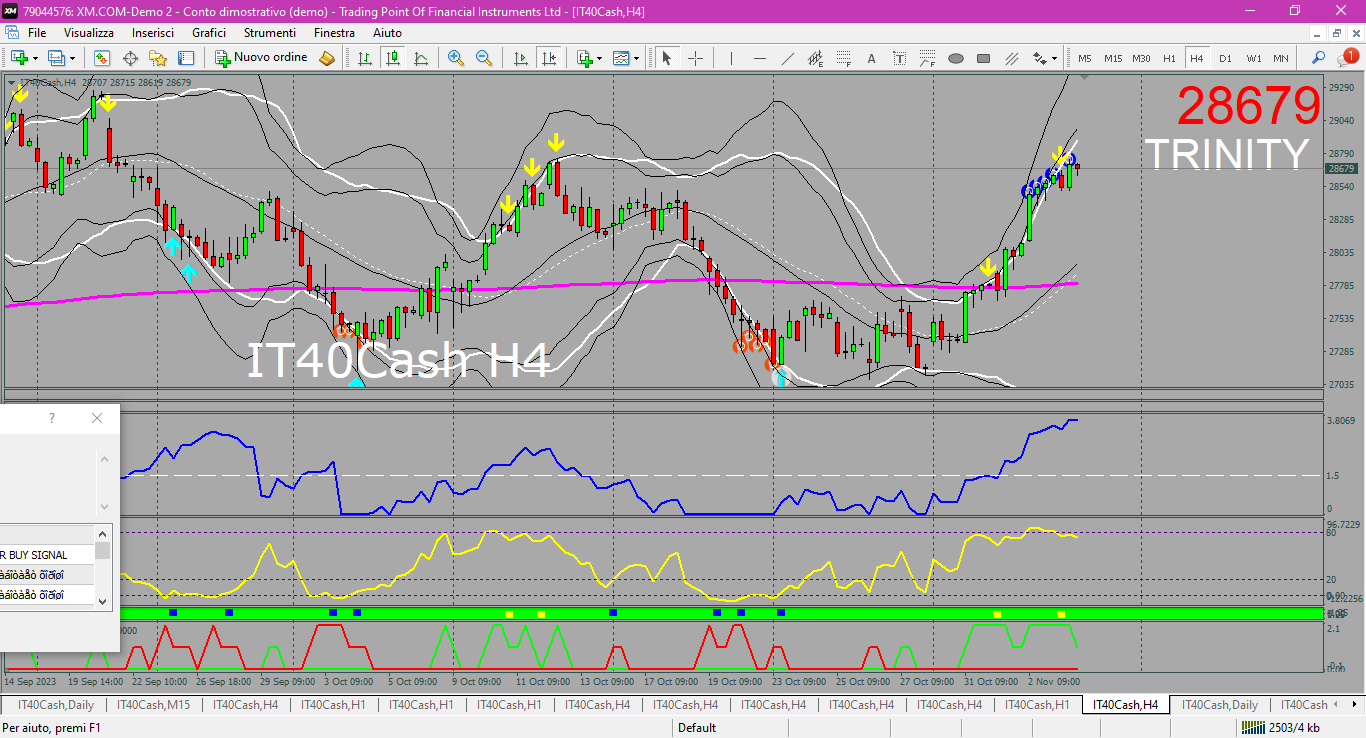
Task: Set timeframe to M30
Action: click(x=1141, y=58)
